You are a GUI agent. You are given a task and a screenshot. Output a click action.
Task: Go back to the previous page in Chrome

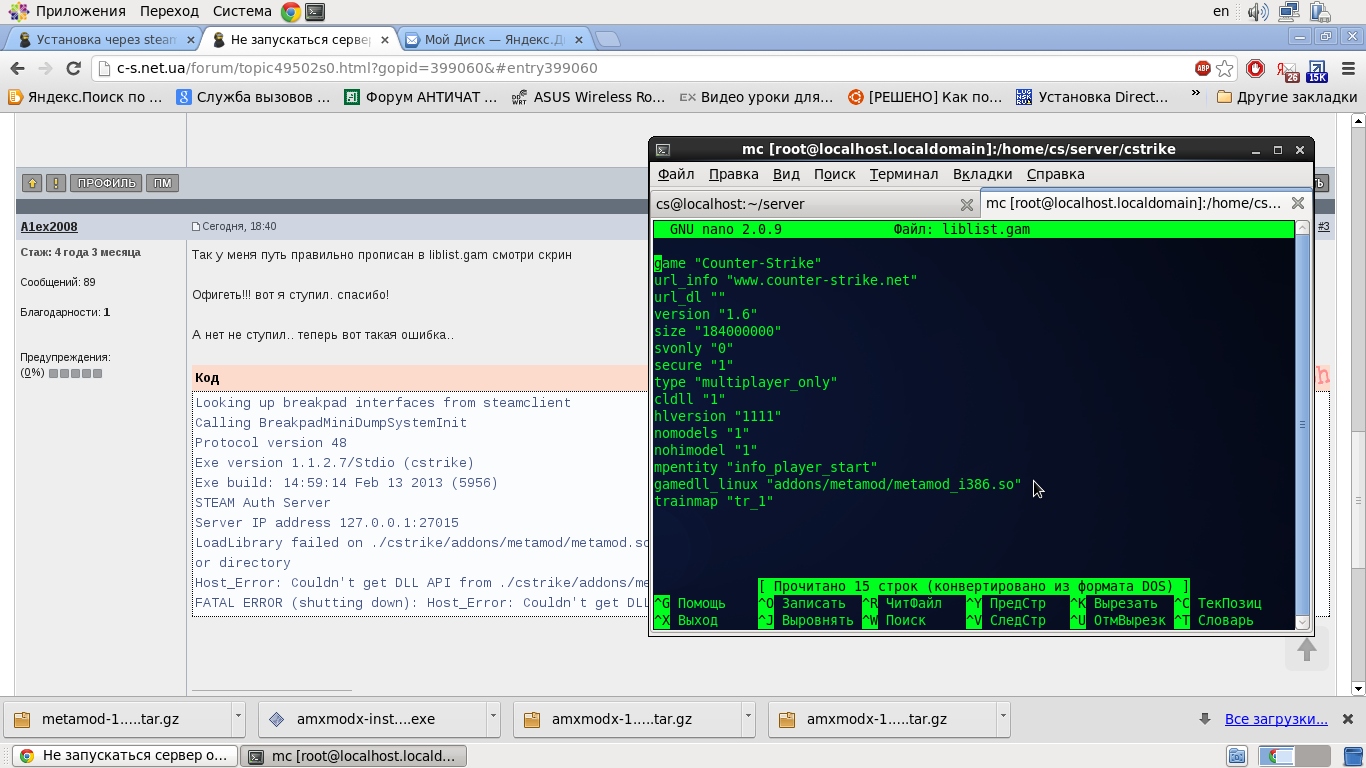click(17, 68)
